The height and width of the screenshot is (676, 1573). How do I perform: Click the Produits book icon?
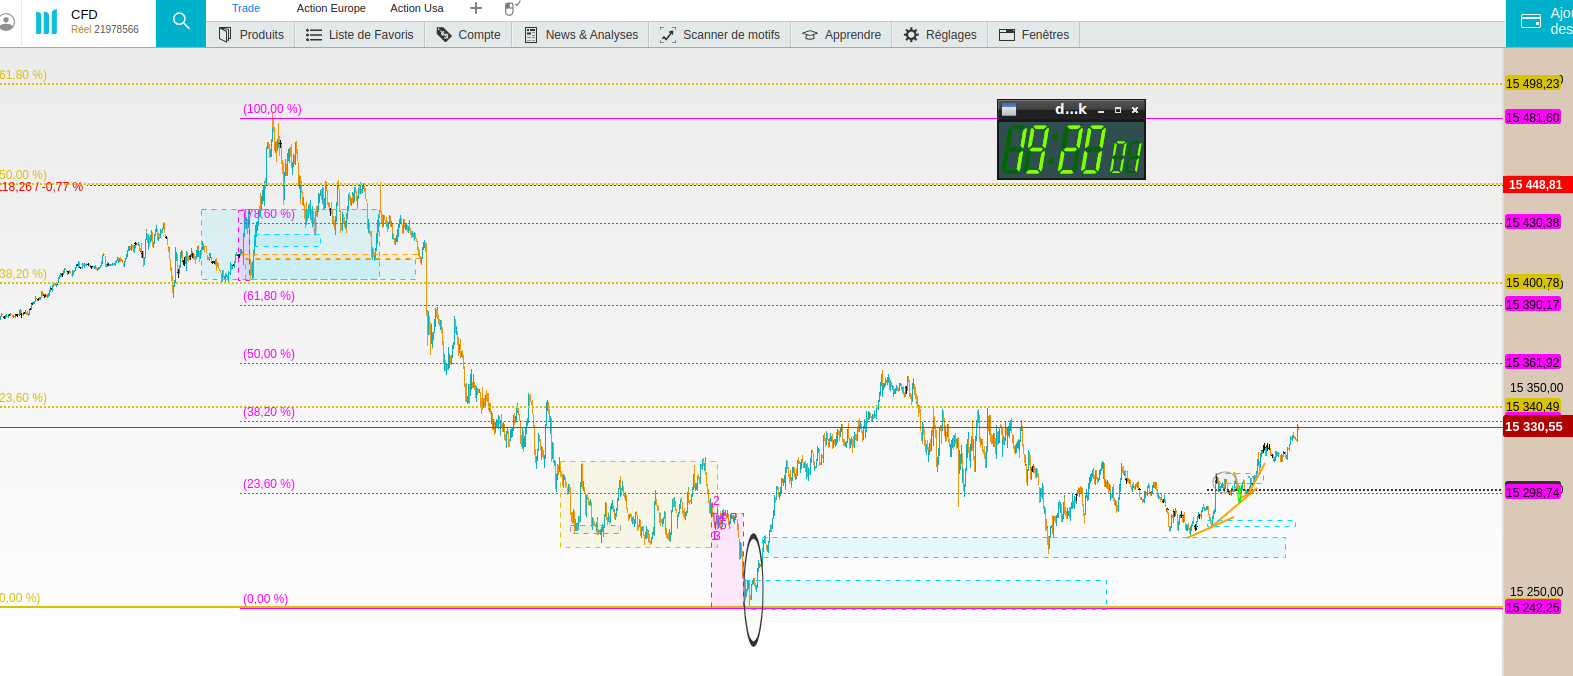pyautogui.click(x=225, y=34)
